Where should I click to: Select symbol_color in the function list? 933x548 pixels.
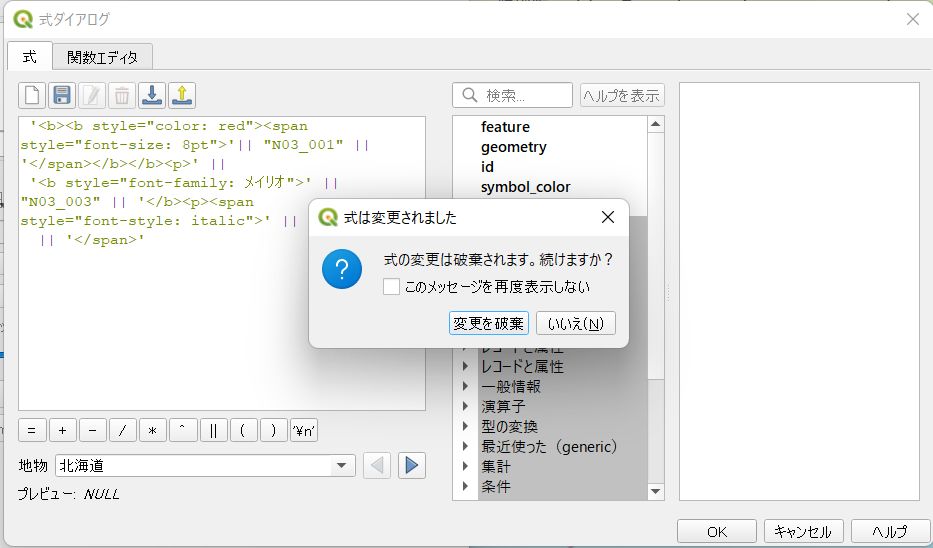(525, 187)
